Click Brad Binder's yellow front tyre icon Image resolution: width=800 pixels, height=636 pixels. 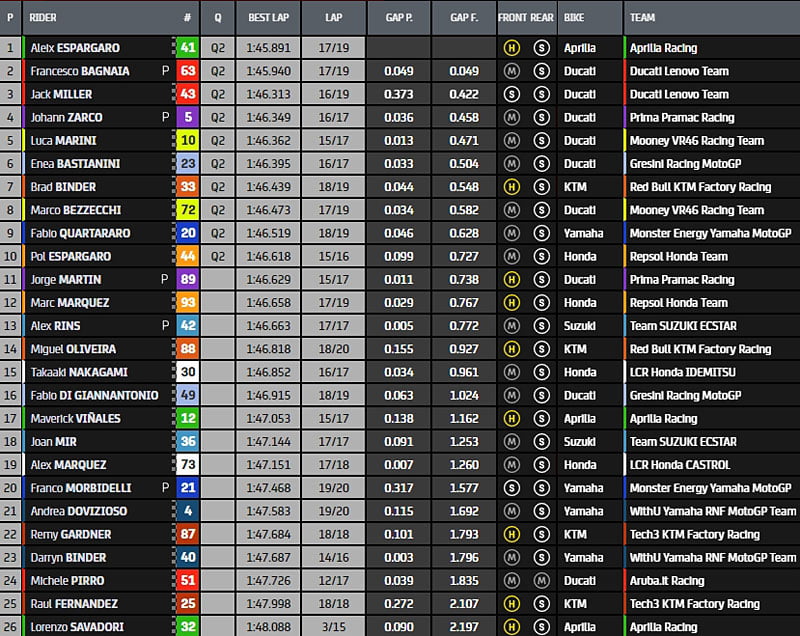click(511, 187)
